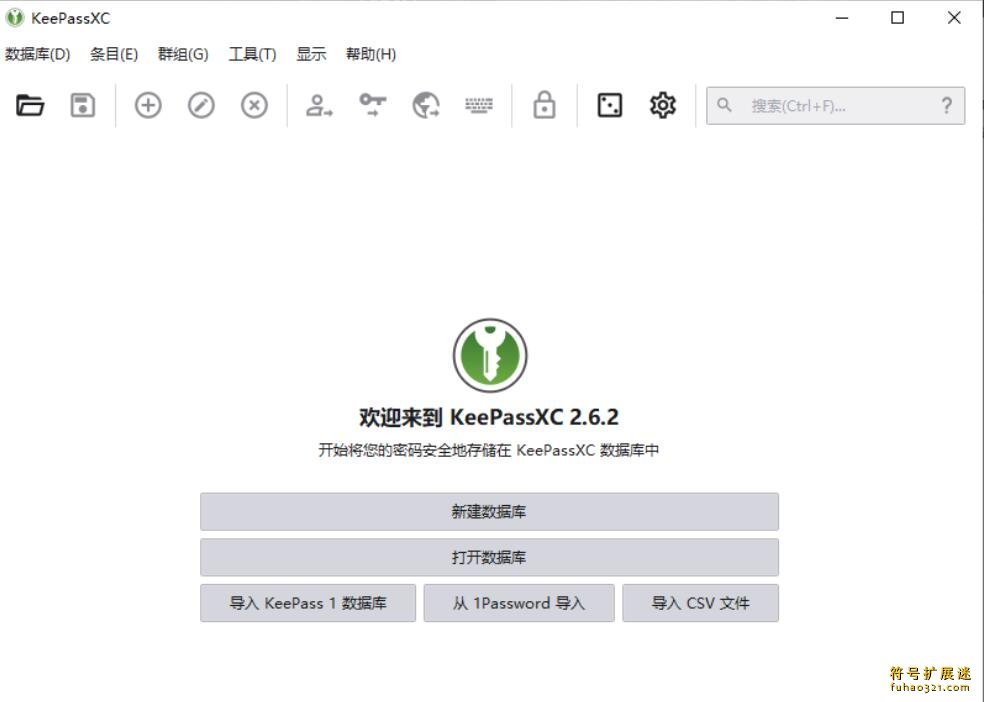Click the search help question mark
This screenshot has height=702, width=985.
point(947,106)
